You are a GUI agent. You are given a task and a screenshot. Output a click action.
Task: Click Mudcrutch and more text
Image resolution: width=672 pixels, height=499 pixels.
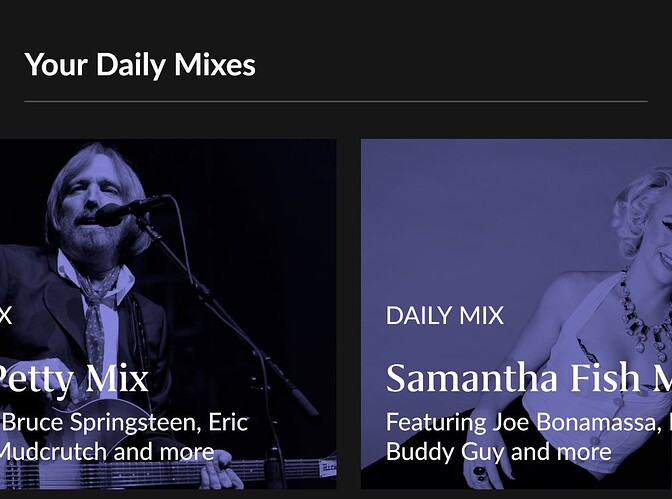[x=107, y=452]
